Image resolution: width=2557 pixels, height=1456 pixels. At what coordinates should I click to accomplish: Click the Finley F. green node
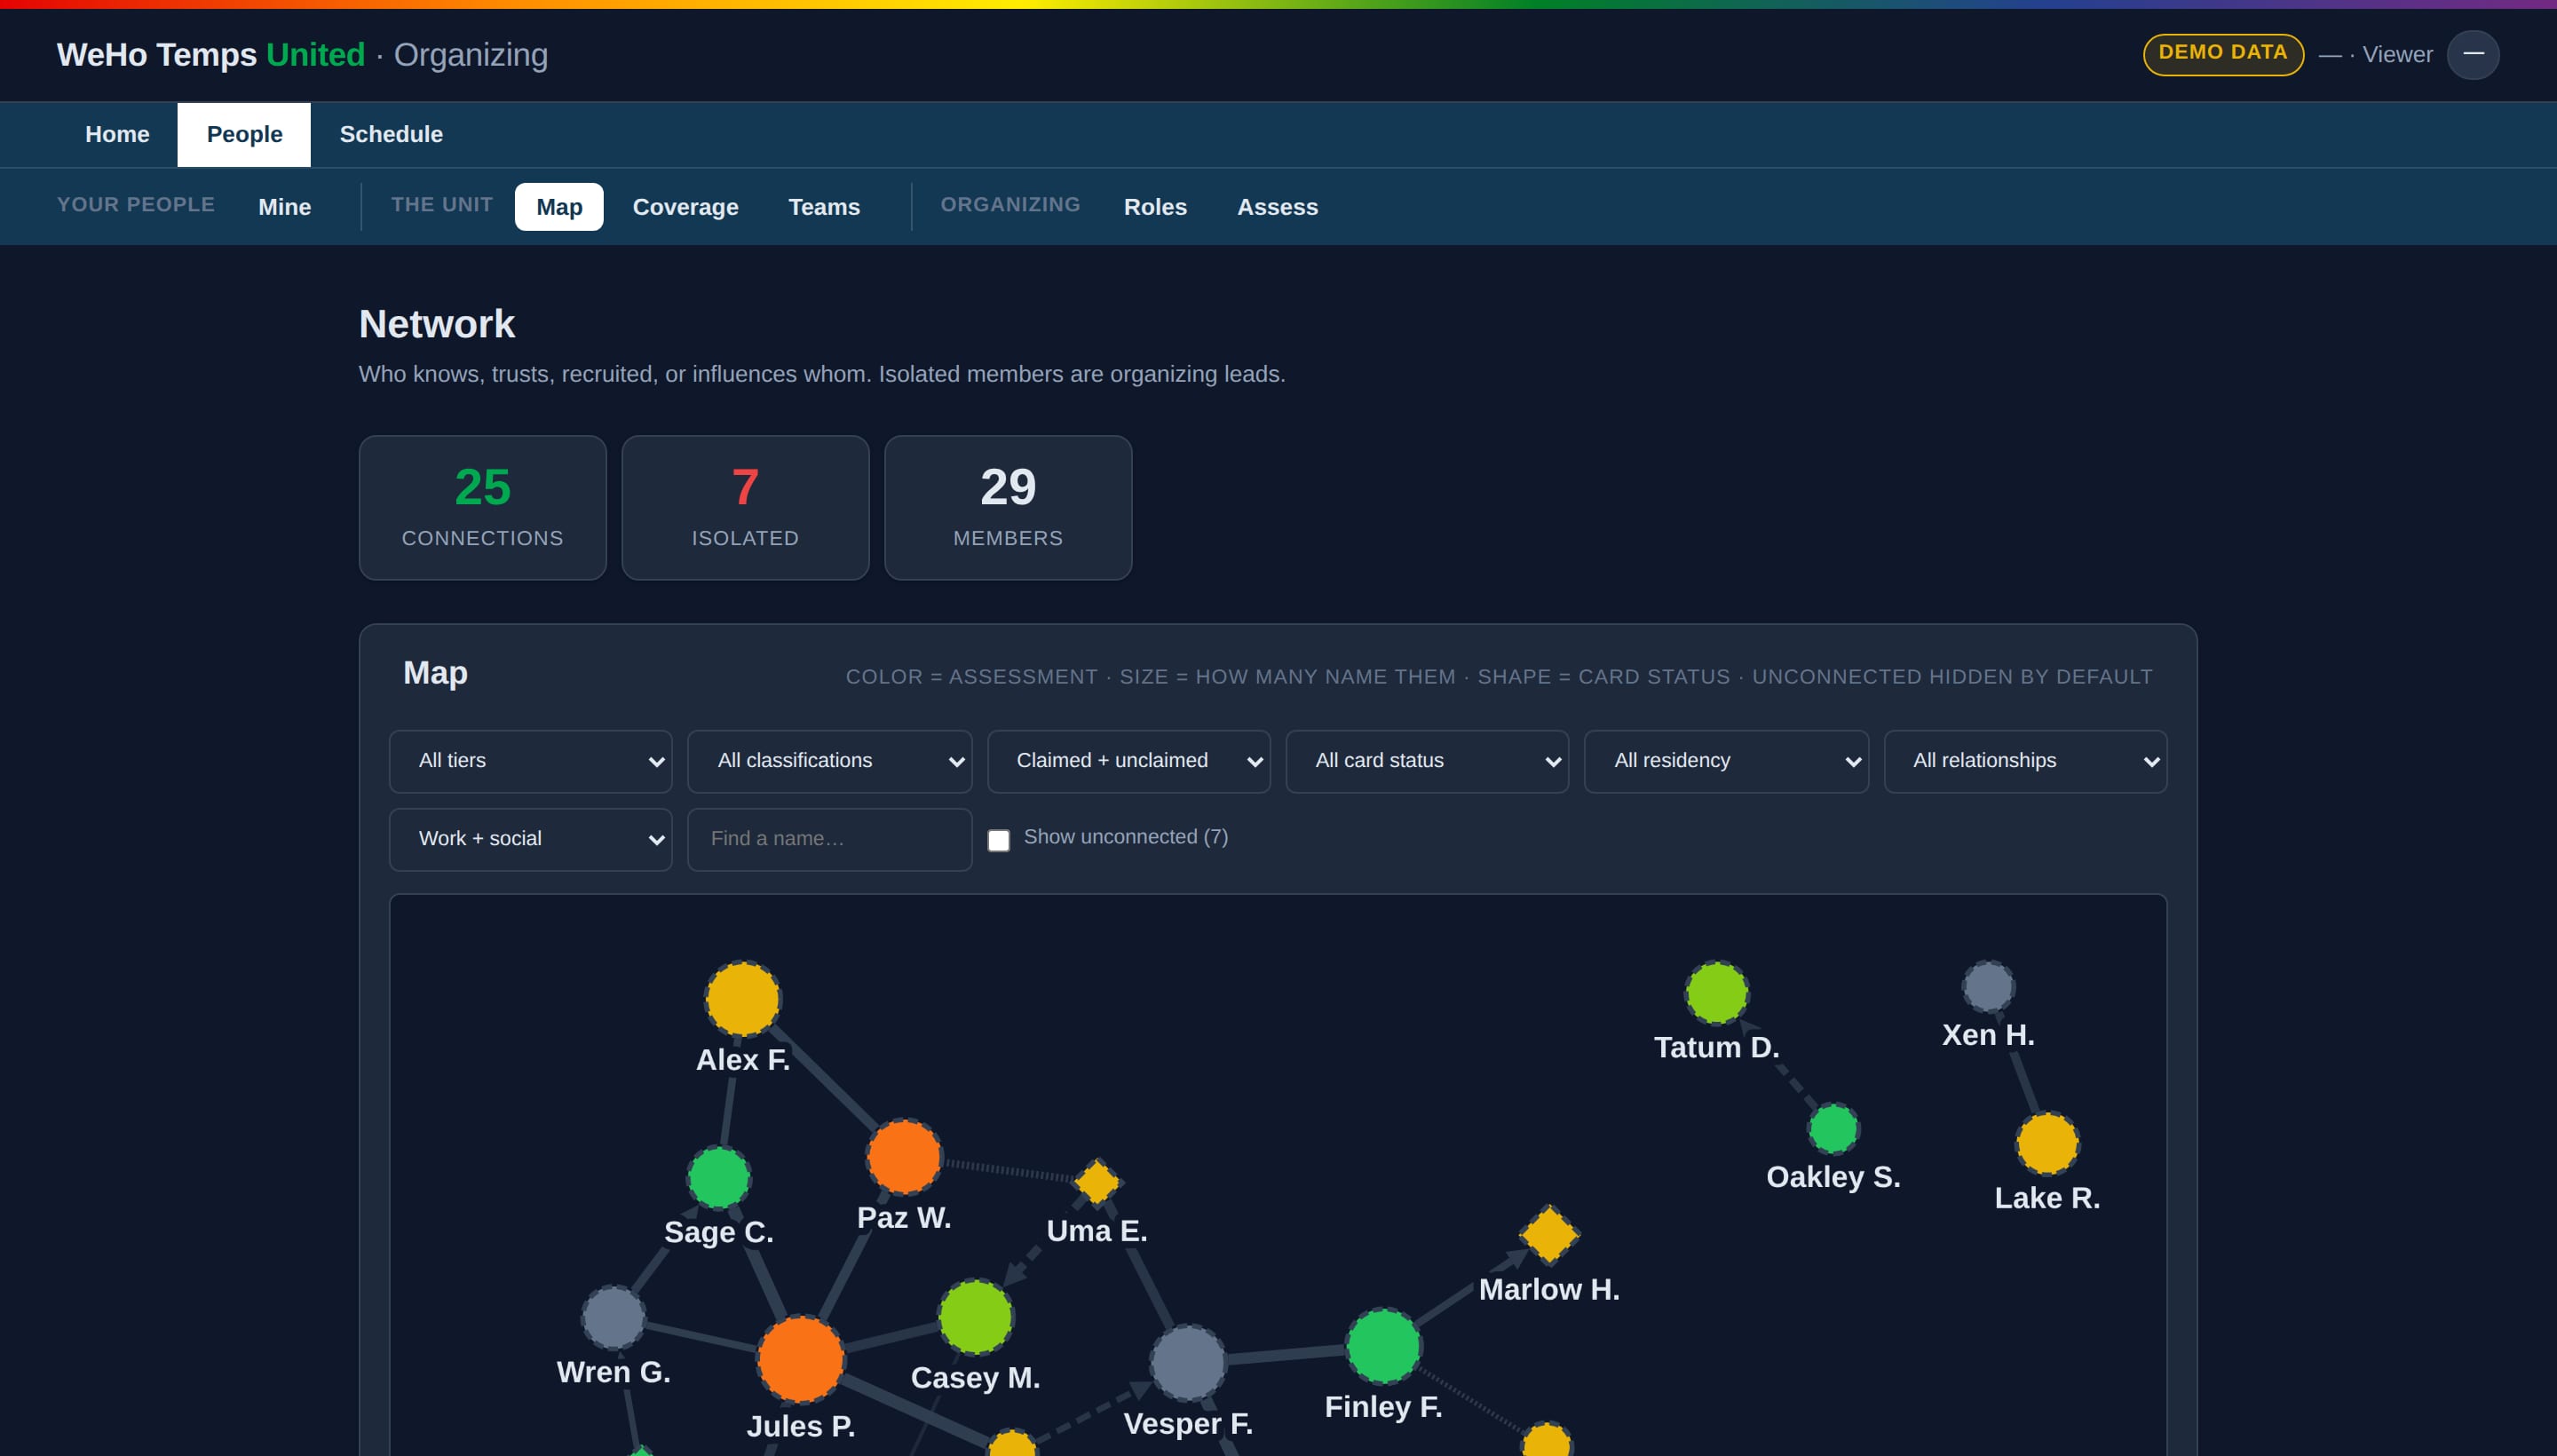[x=1383, y=1346]
